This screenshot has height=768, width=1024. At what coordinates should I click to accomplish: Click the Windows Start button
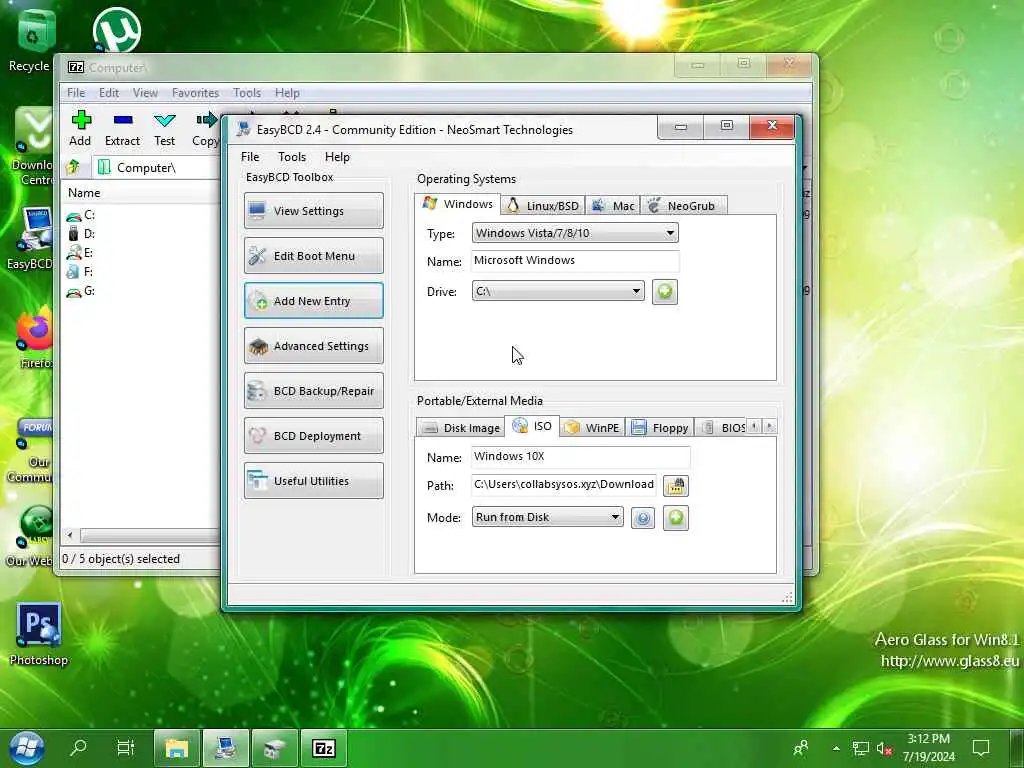27,748
